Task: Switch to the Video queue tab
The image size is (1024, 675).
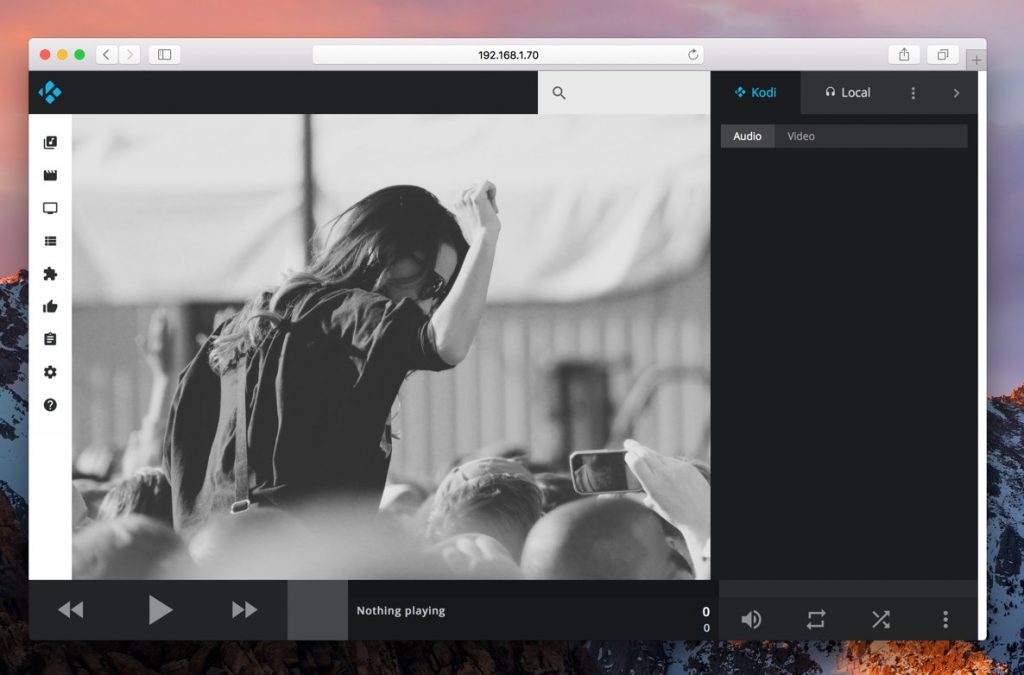Action: click(800, 136)
